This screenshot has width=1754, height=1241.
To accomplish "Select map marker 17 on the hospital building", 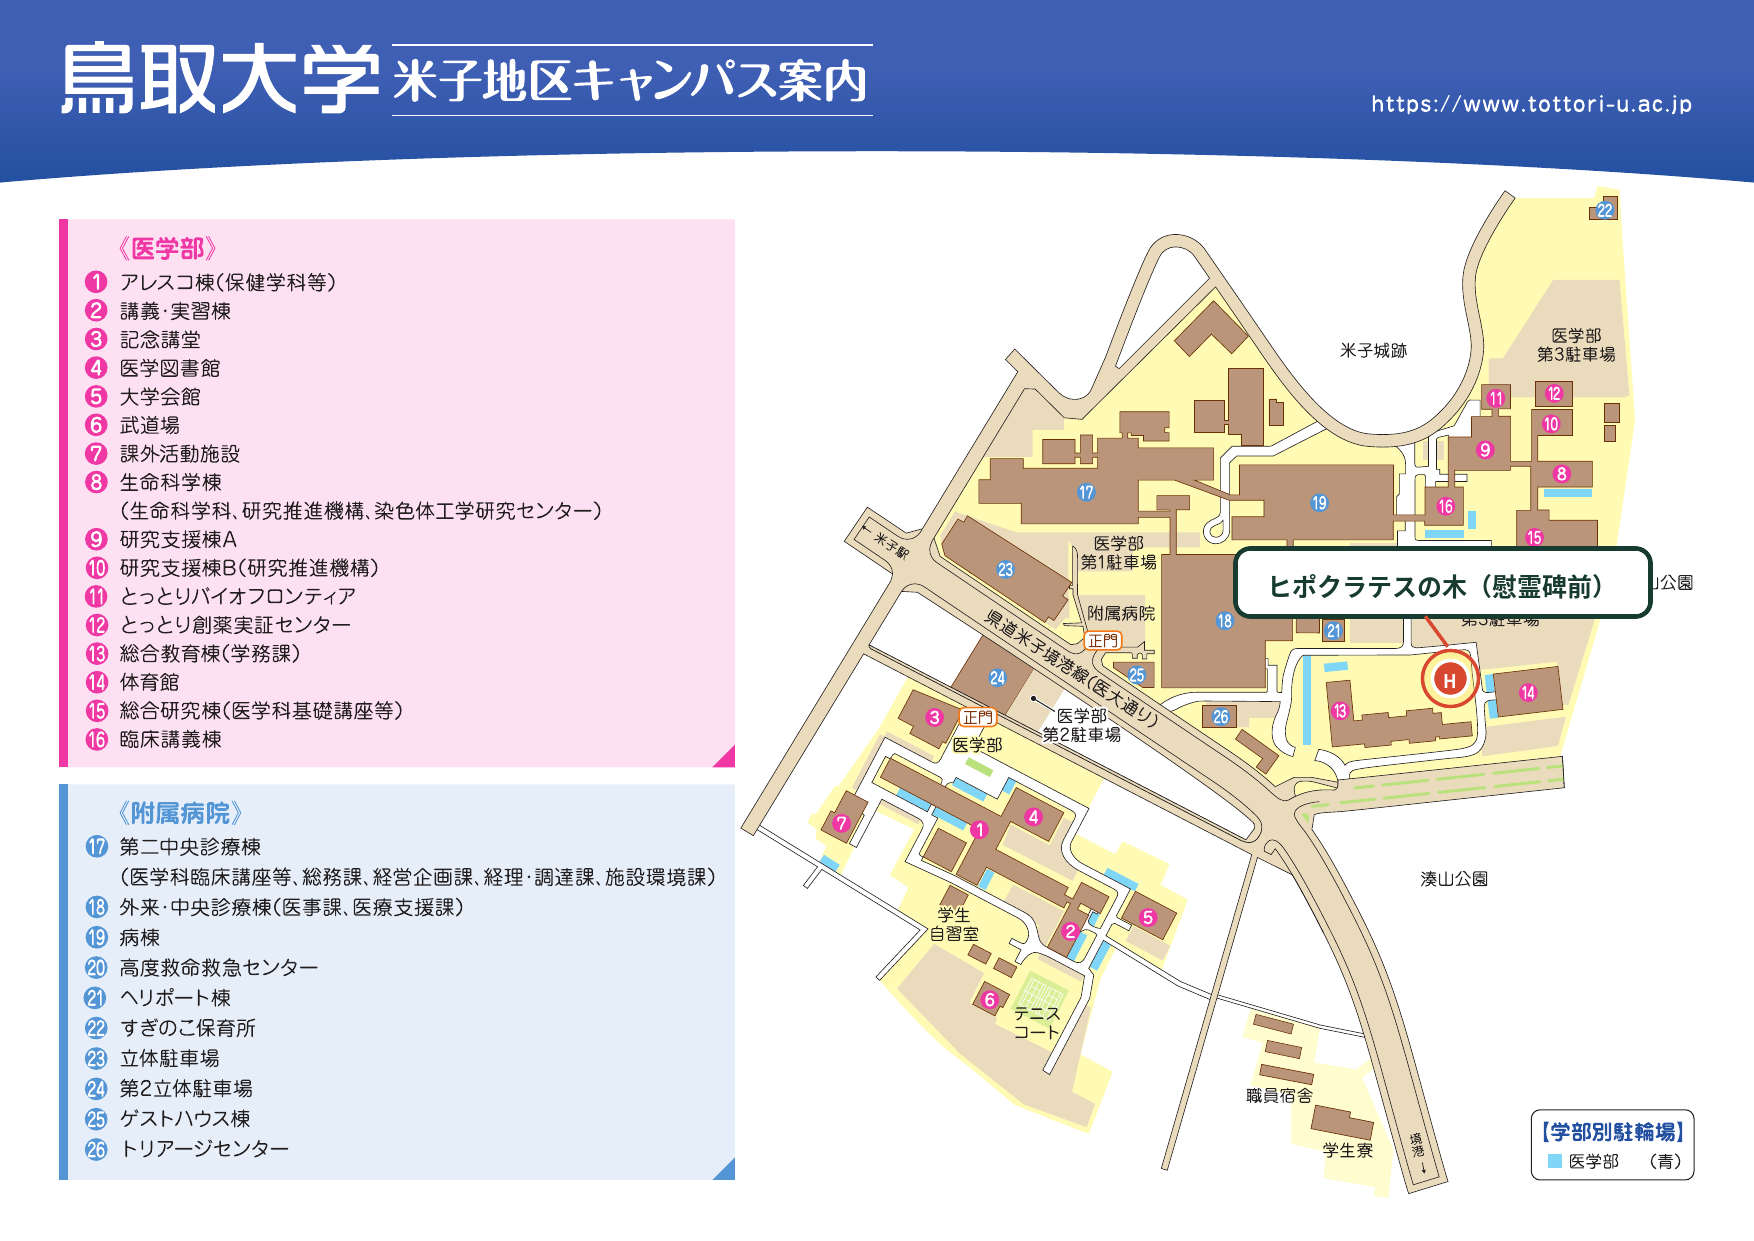I will pyautogui.click(x=1086, y=492).
